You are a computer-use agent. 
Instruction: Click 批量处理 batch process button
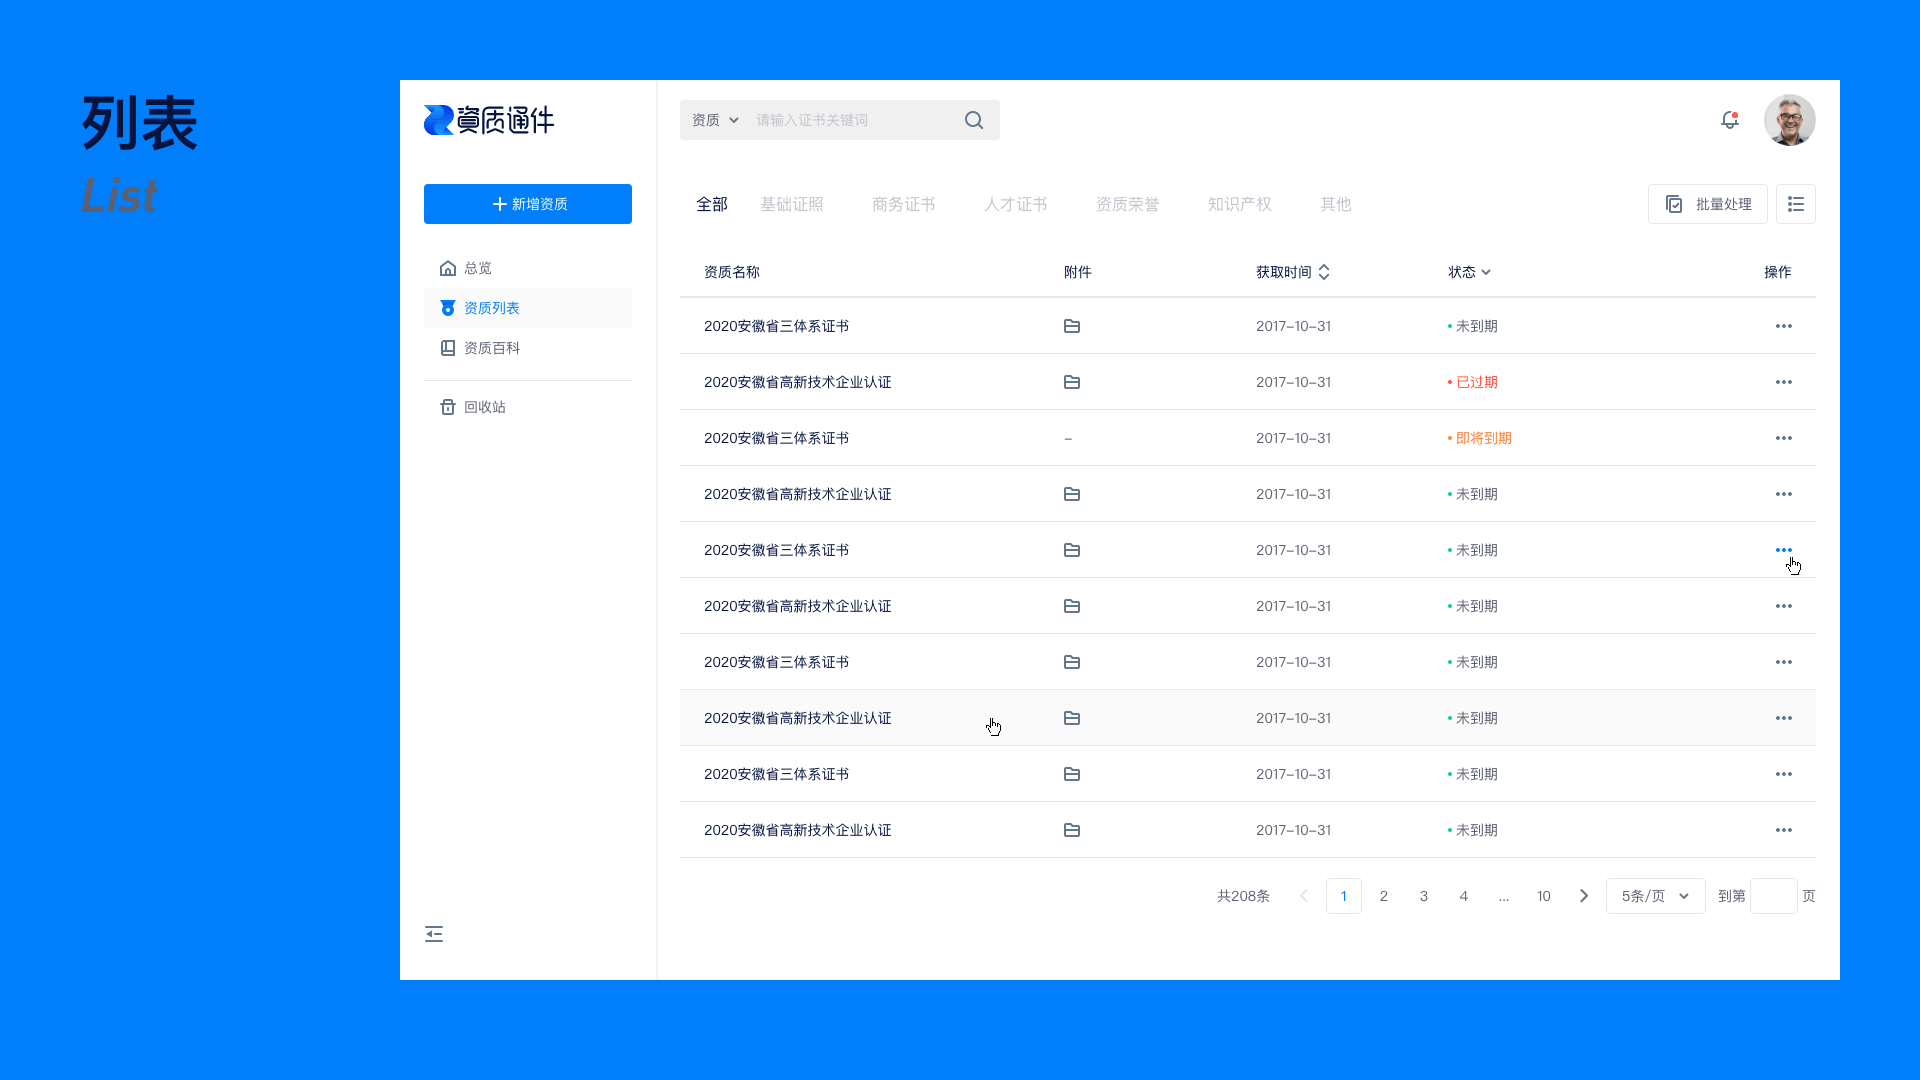[x=1707, y=204]
